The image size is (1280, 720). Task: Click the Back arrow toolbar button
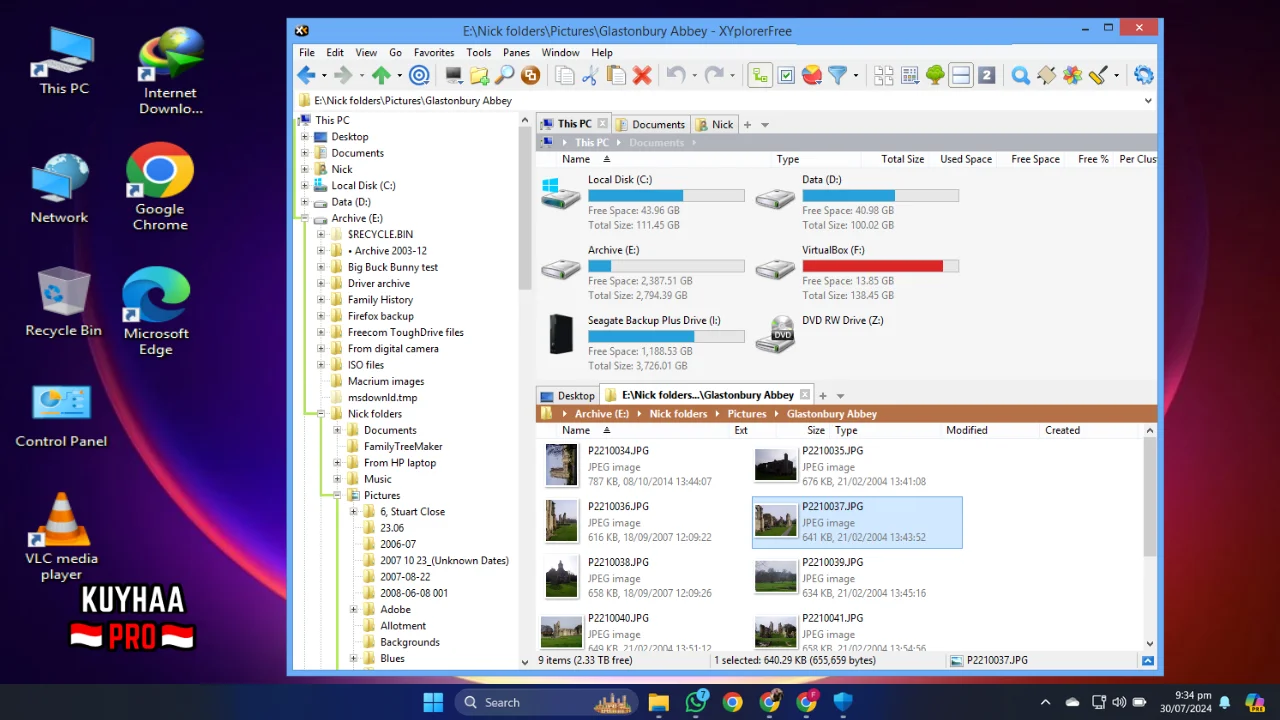click(x=306, y=75)
